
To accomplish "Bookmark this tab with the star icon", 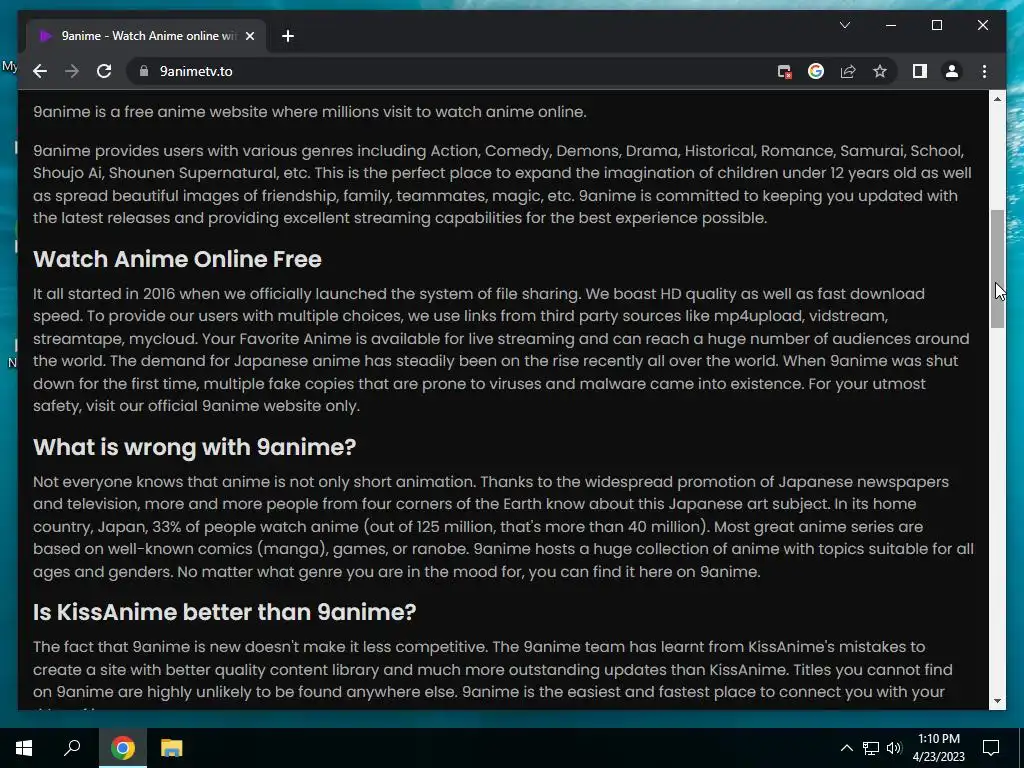I will click(880, 71).
